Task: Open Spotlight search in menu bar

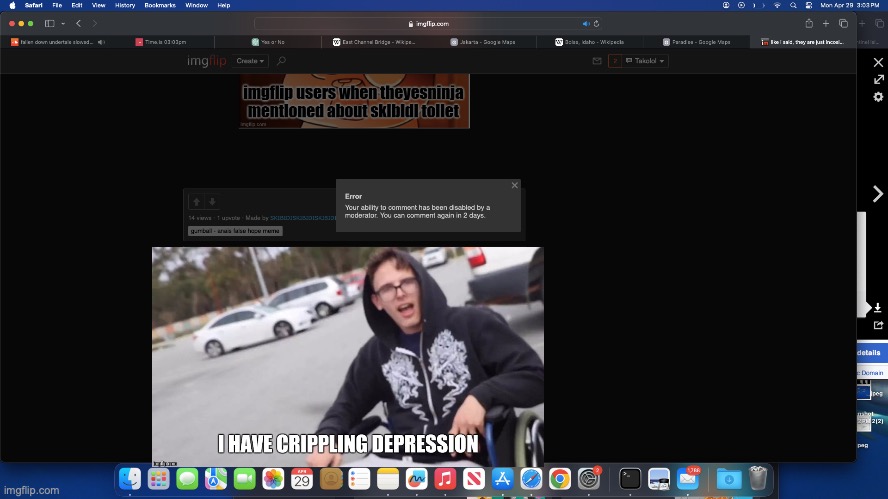Action: (793, 5)
